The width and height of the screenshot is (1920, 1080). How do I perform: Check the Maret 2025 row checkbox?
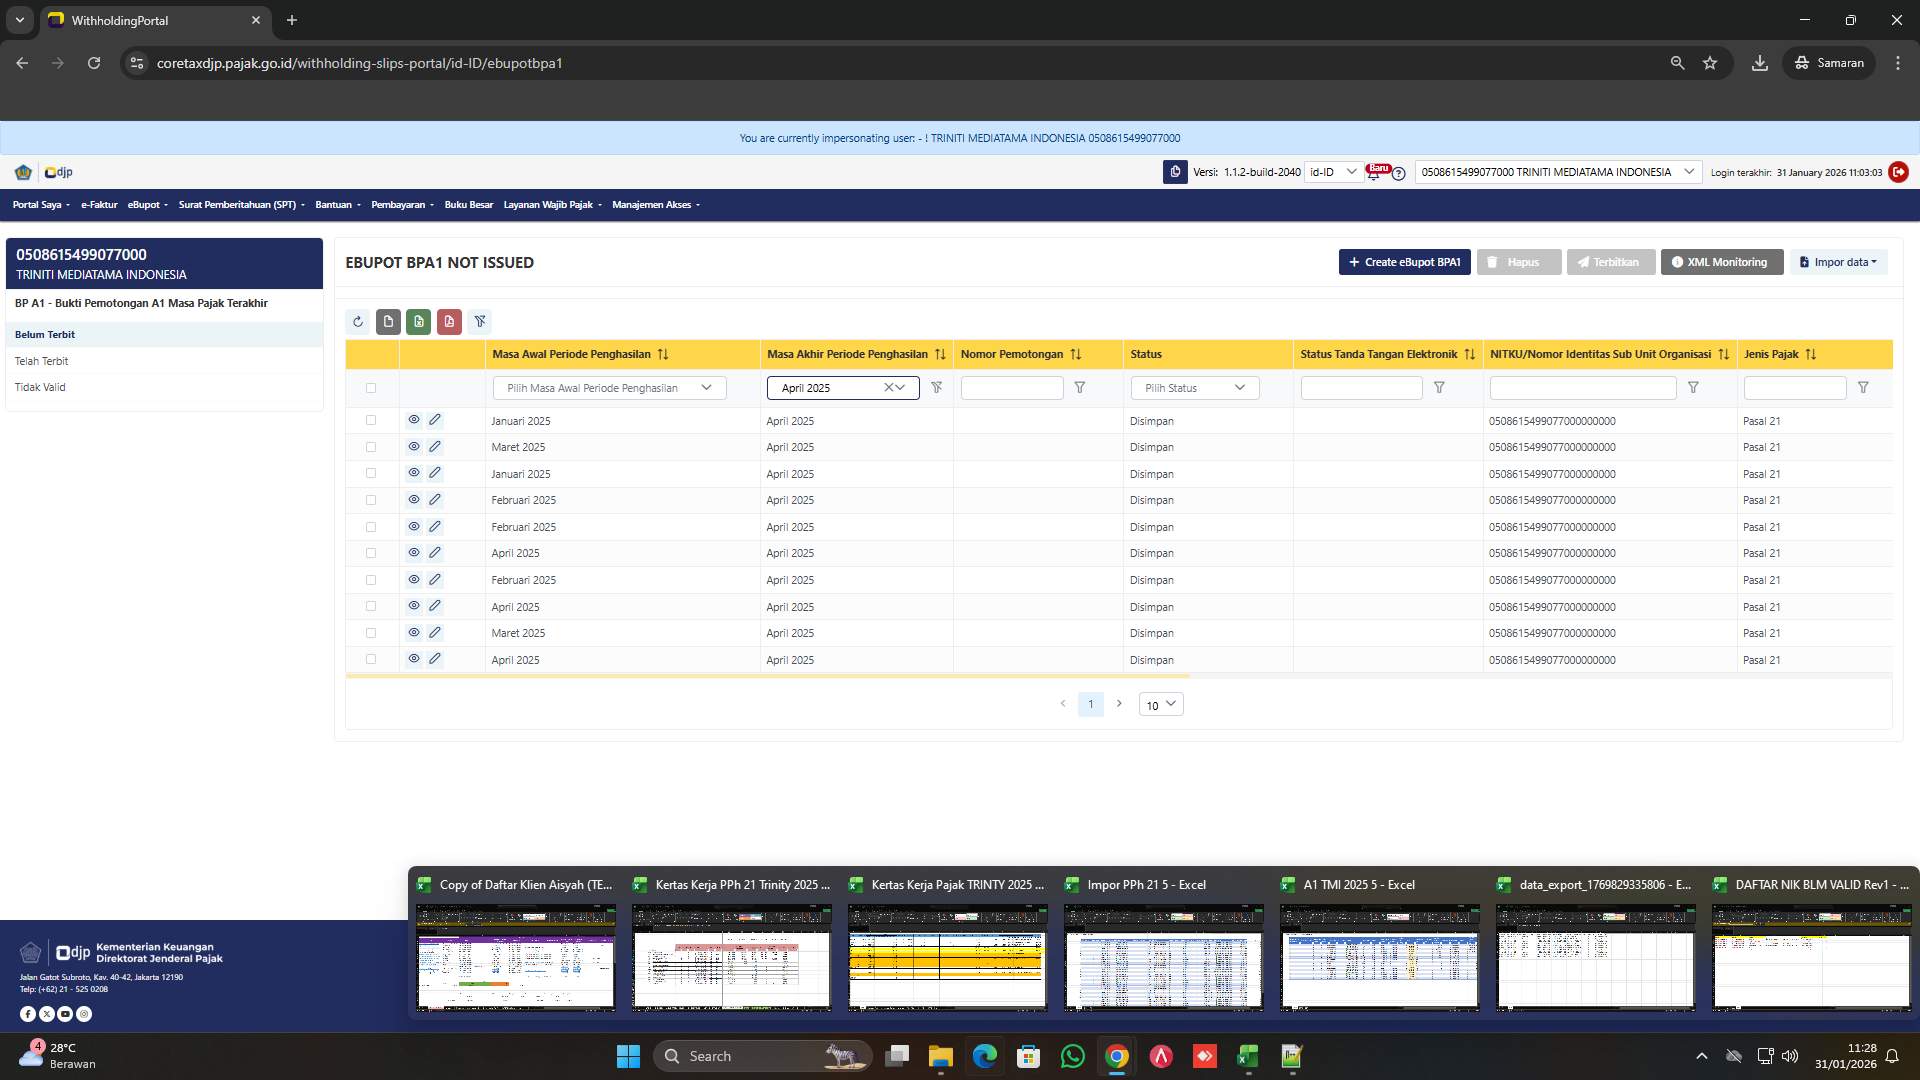[x=371, y=447]
